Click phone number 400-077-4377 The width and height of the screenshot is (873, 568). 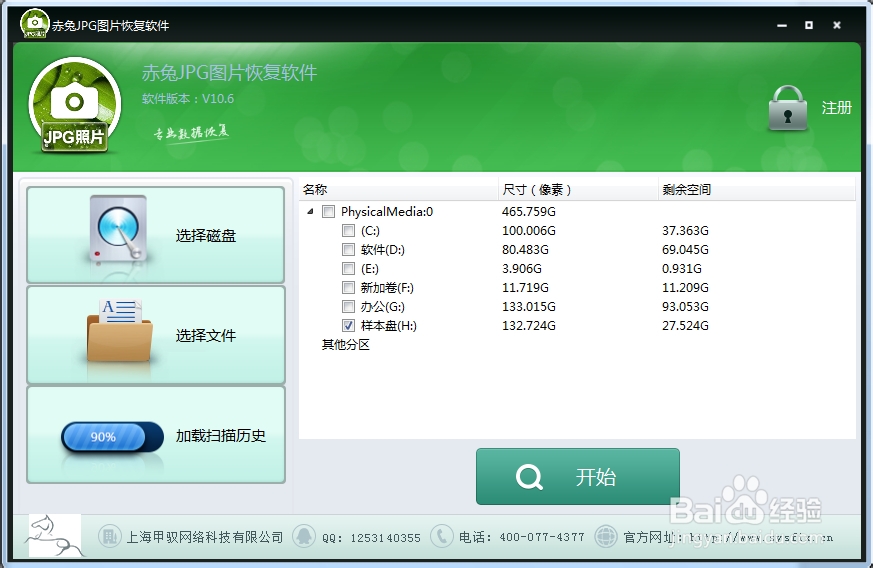point(542,537)
